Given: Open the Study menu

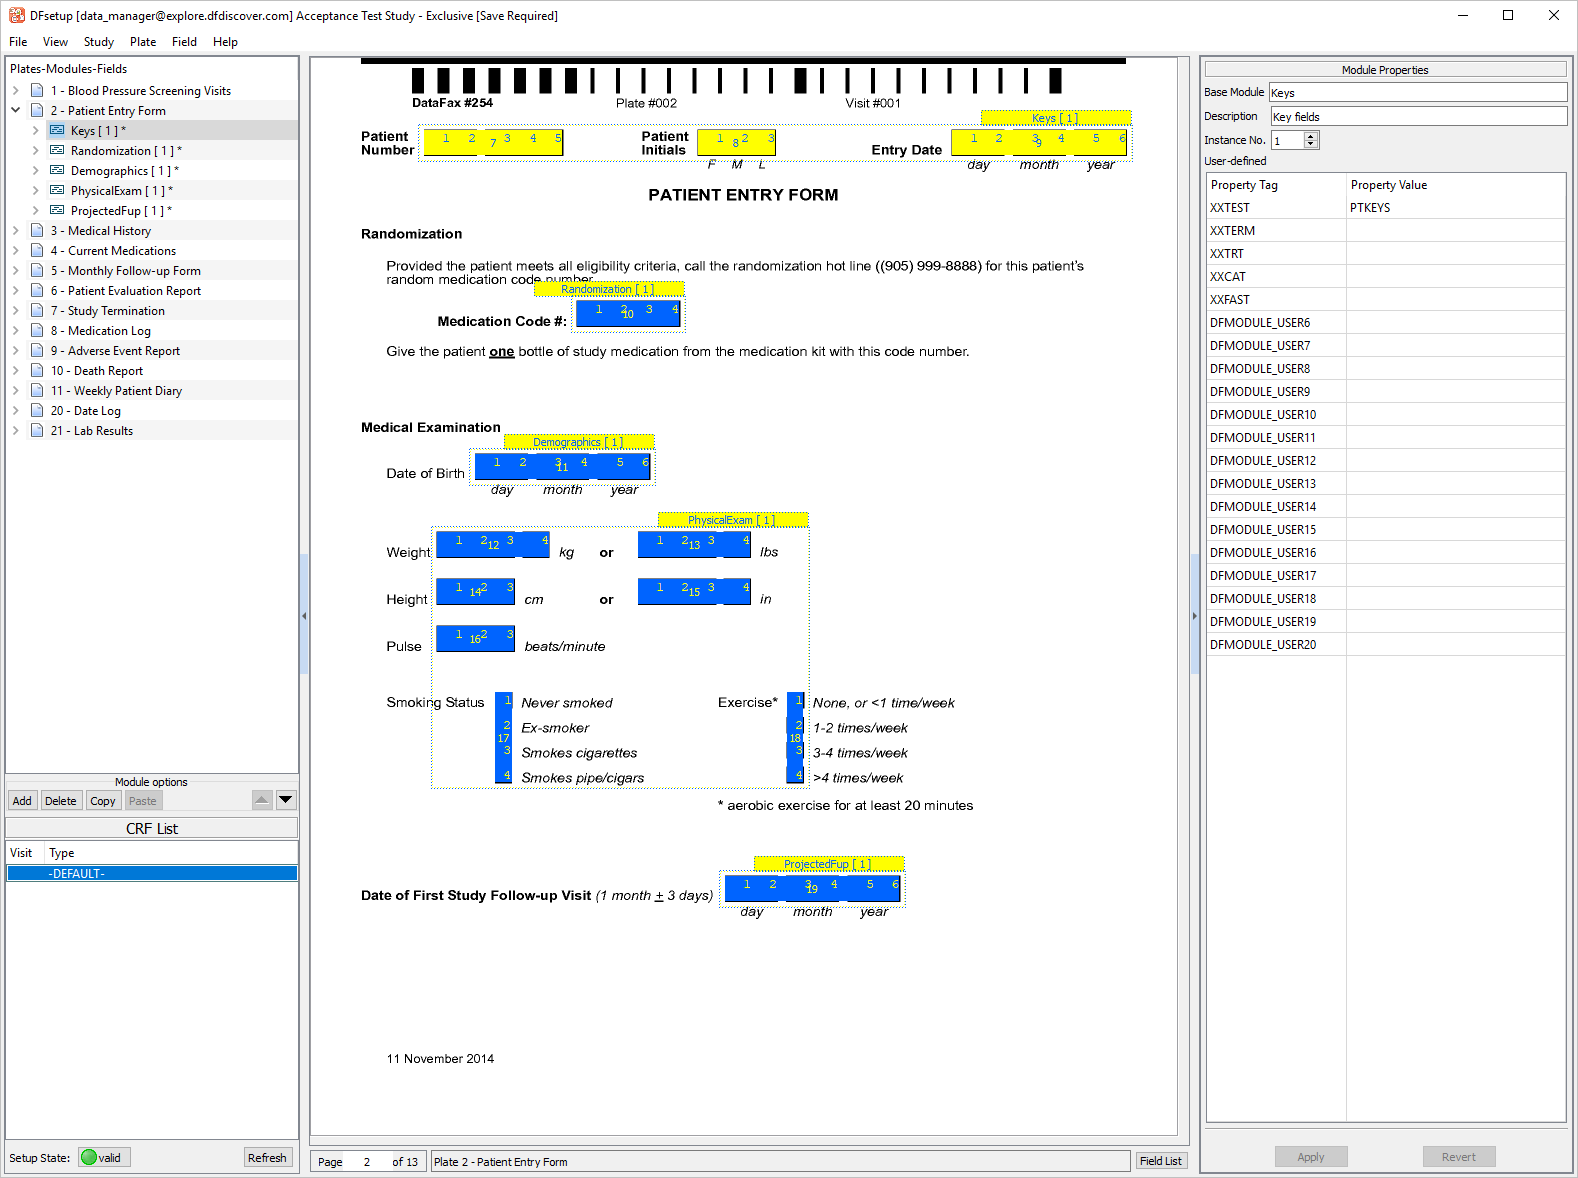Looking at the screenshot, I should (x=98, y=42).
